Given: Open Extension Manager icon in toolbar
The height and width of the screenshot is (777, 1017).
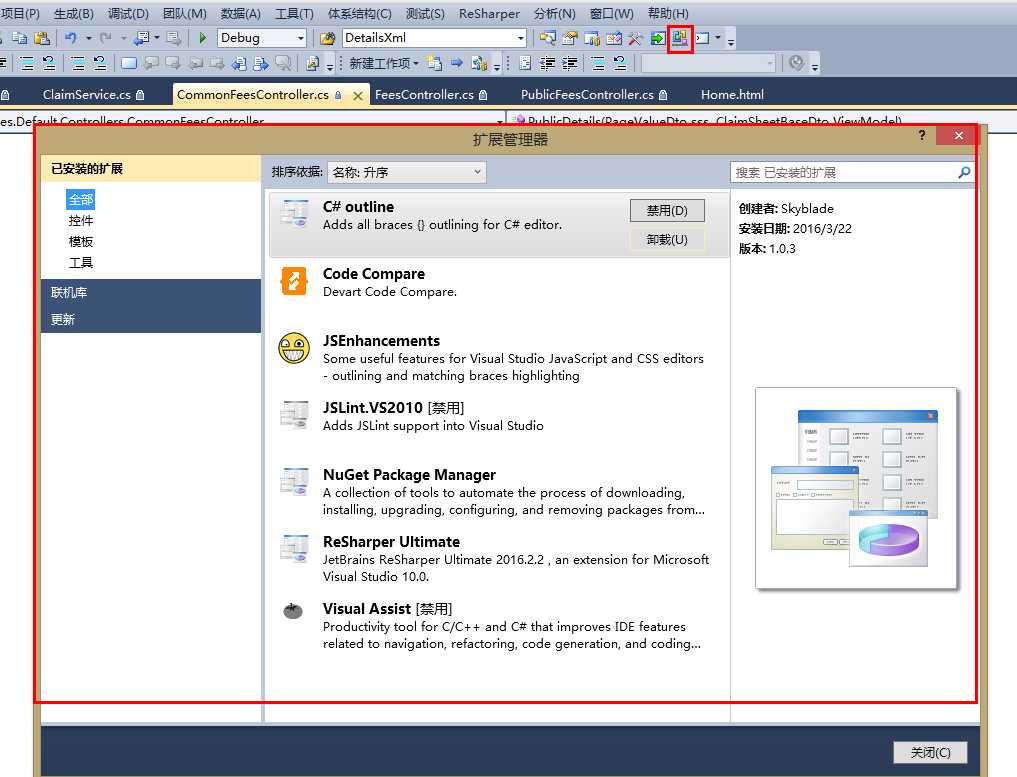Looking at the screenshot, I should coord(680,38).
